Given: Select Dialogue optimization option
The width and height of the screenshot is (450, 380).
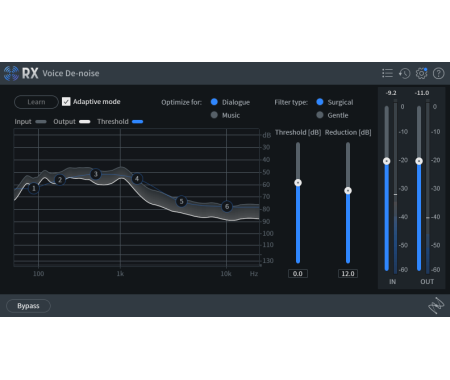Looking at the screenshot, I should [214, 102].
